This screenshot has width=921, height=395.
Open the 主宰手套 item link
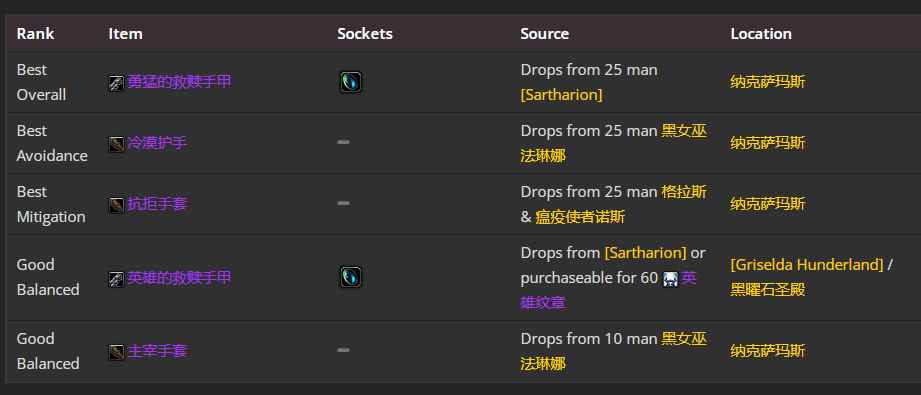click(157, 352)
